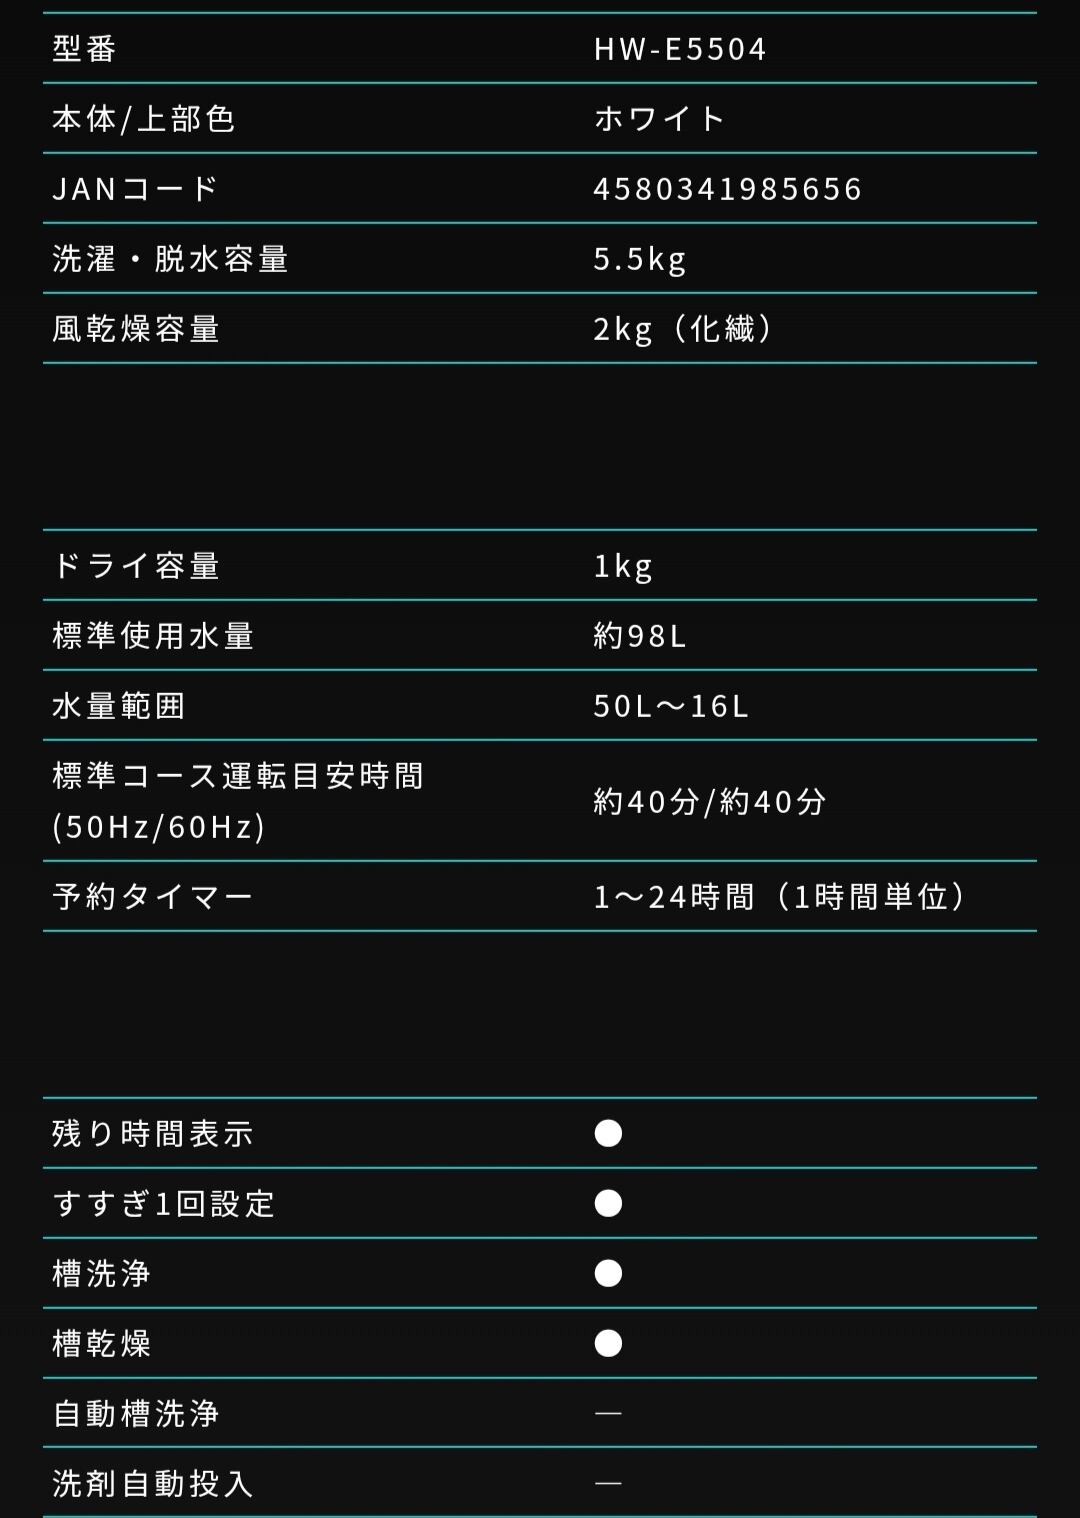The image size is (1080, 1518).
Task: Click the dot in the 槽洗浄 row
Action: (x=608, y=1273)
